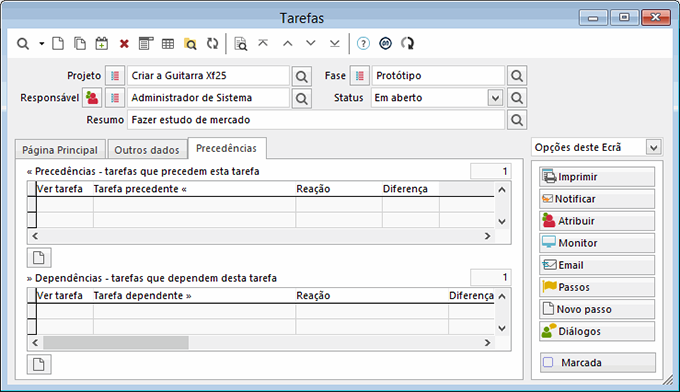Click into the Fase field showing Protótipo

[x=438, y=76]
